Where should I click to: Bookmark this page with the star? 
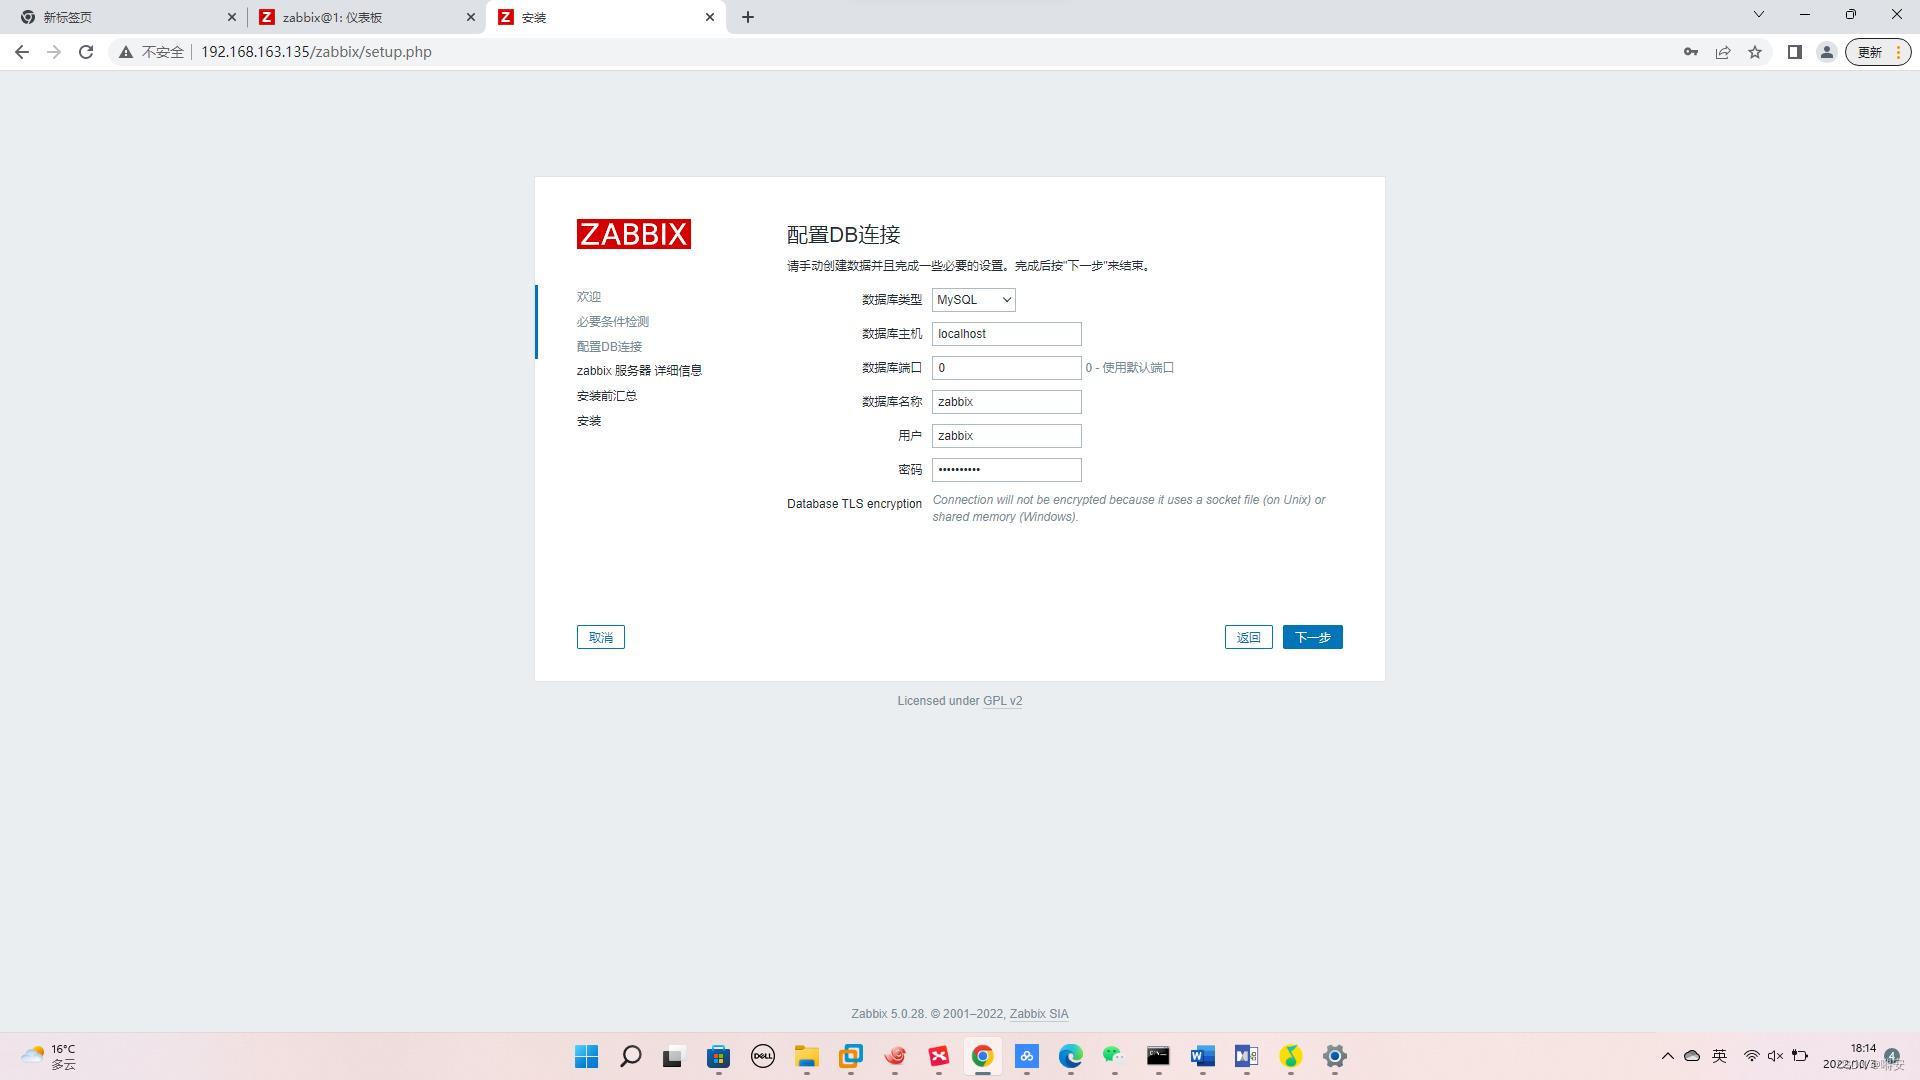click(1755, 52)
